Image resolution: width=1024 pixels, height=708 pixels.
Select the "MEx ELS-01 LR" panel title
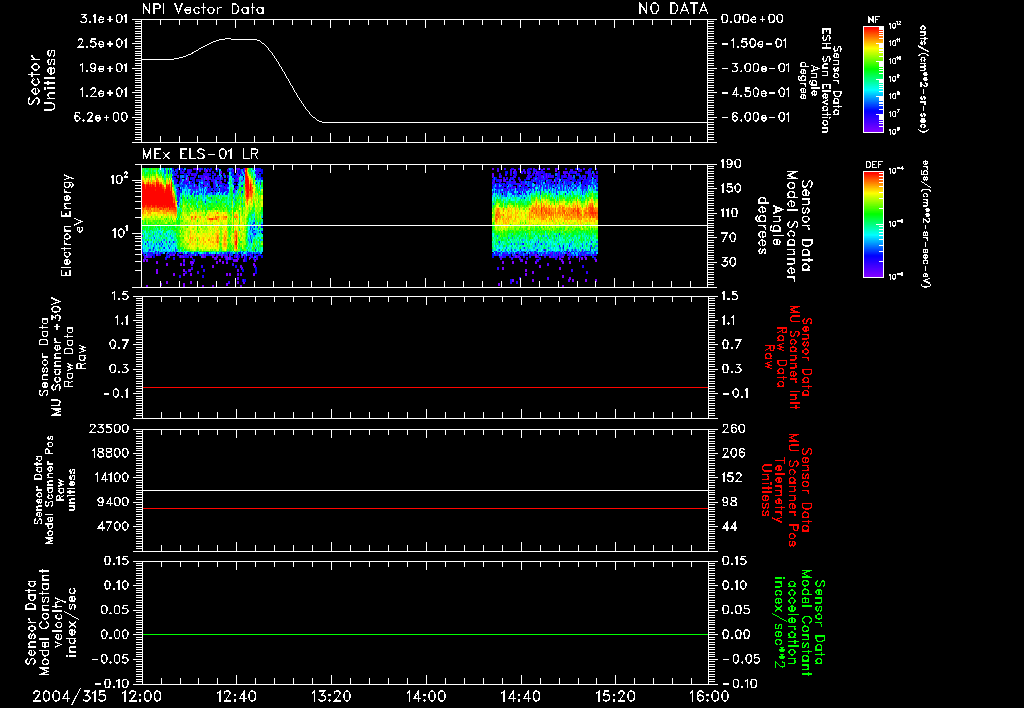(x=200, y=154)
